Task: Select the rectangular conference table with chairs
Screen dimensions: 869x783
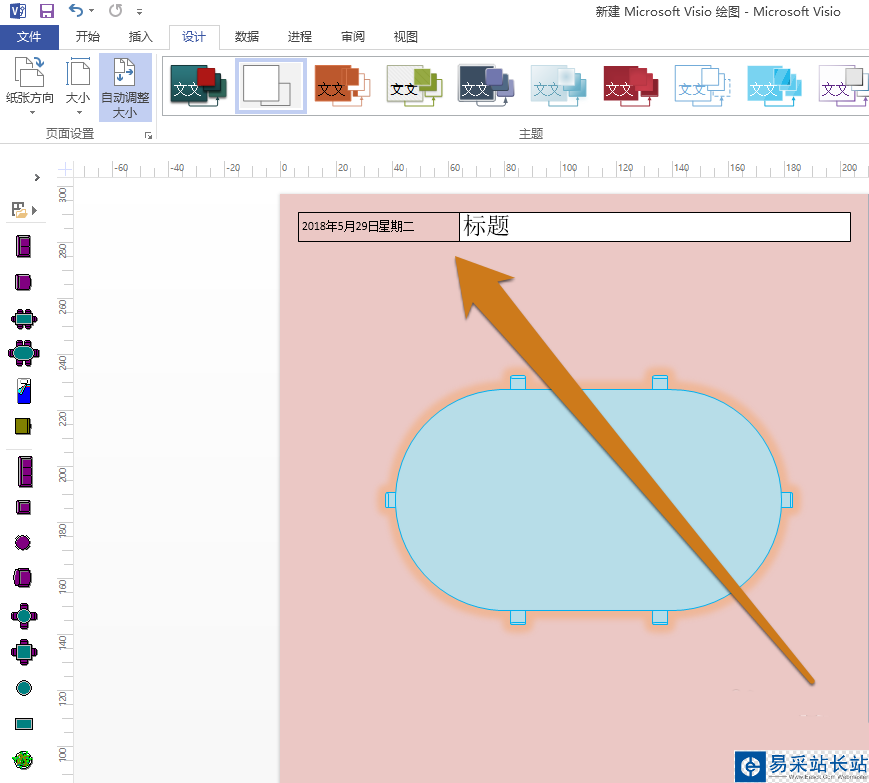Action: point(24,319)
